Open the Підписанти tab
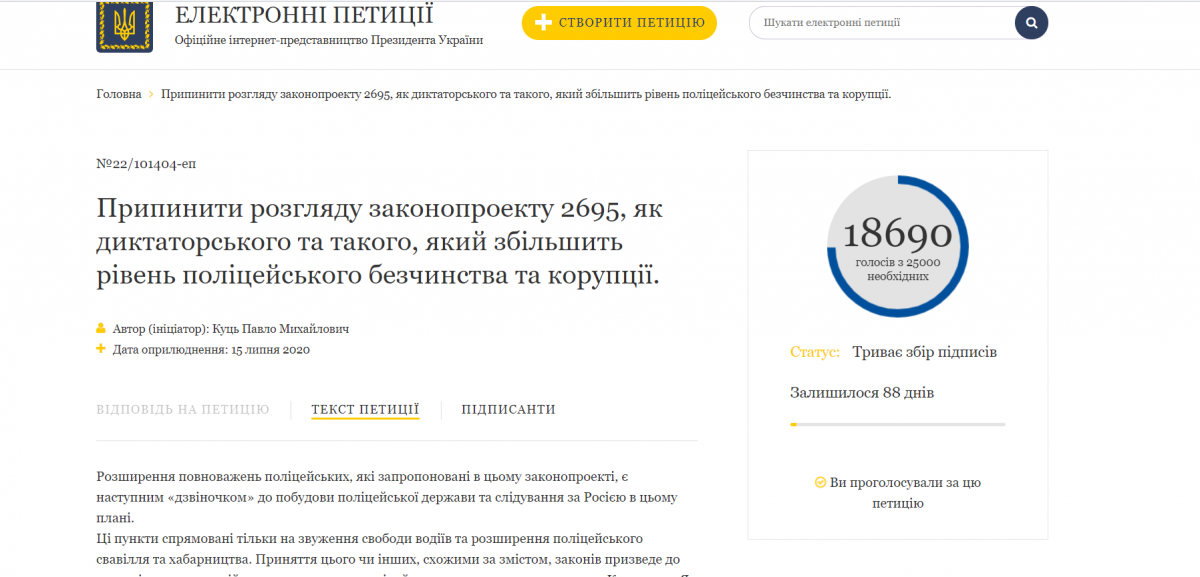This screenshot has height=577, width=1200. coord(508,409)
